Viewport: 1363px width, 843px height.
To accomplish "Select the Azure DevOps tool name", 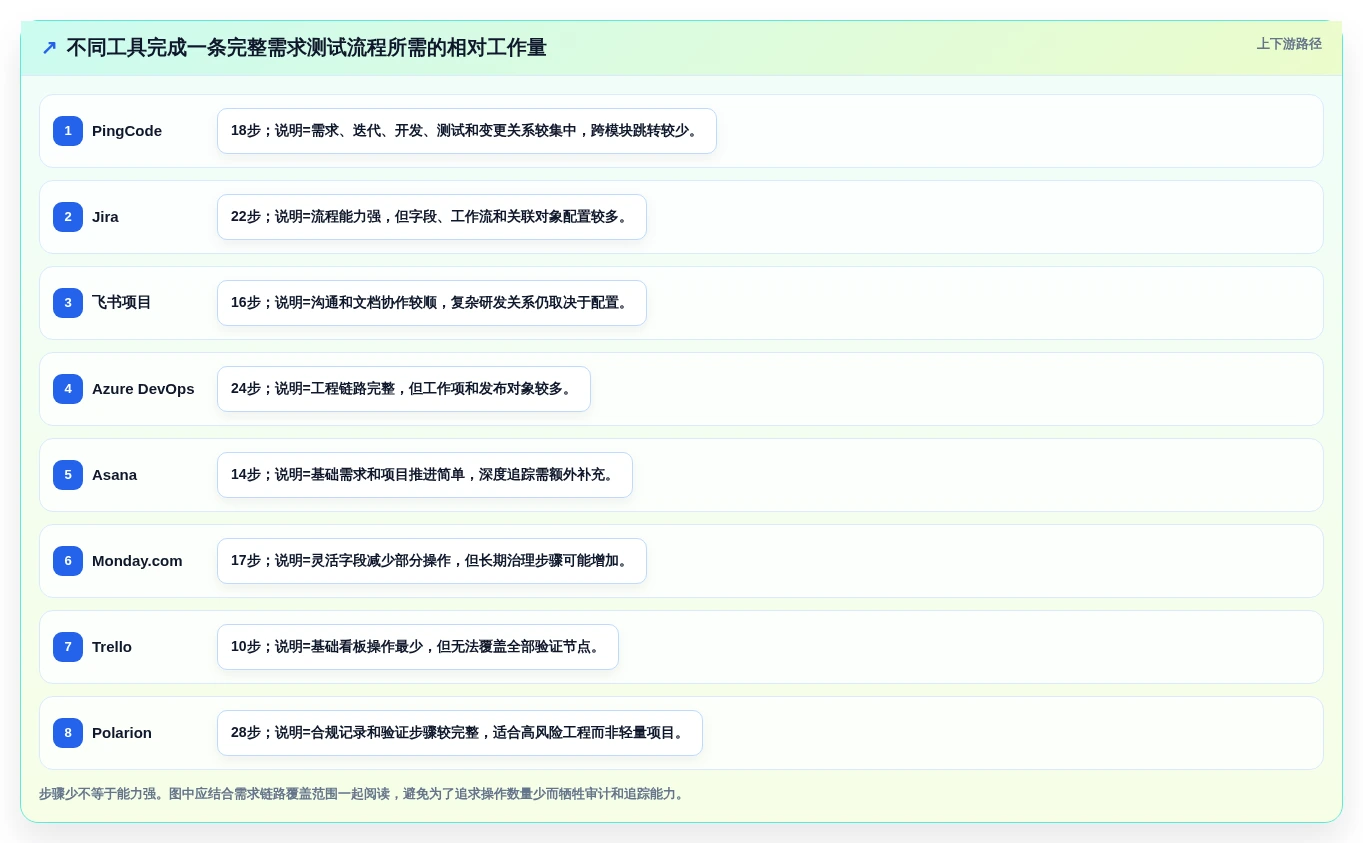I will pos(143,389).
